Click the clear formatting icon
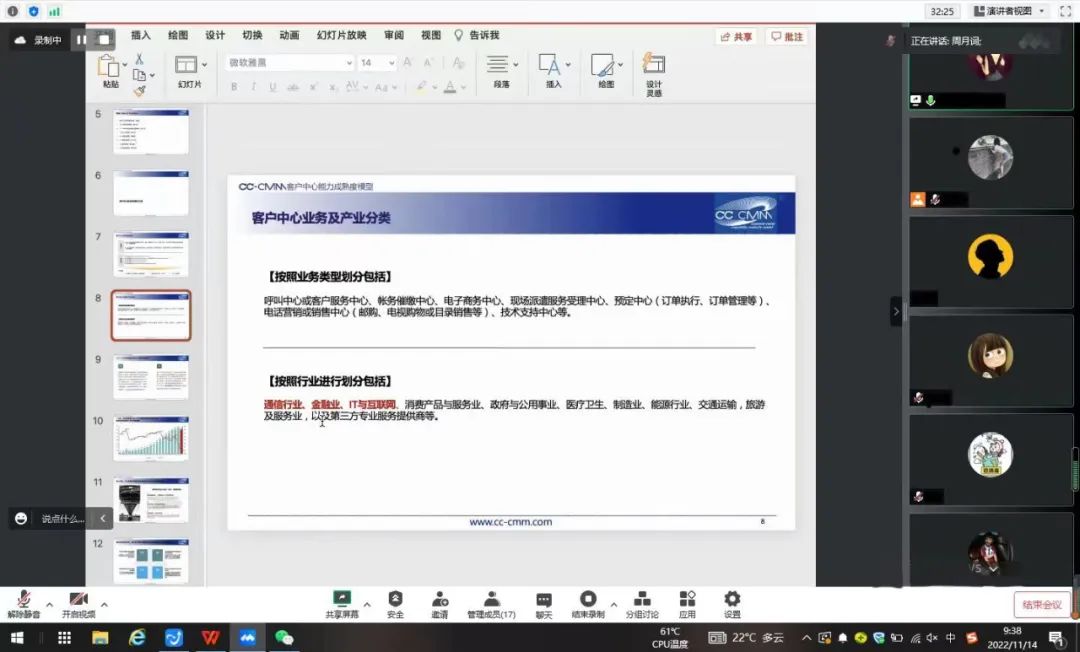1080x652 pixels. coord(458,63)
